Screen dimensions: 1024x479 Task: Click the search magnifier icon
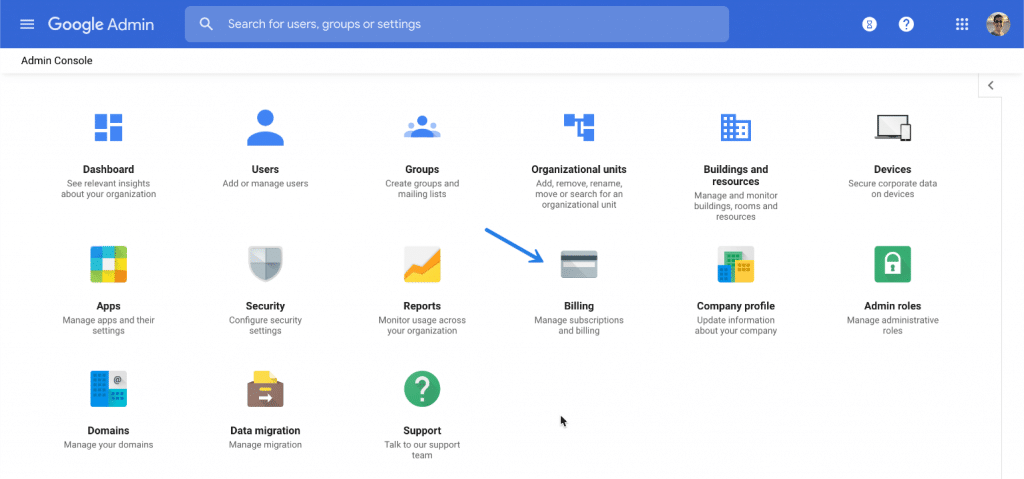[x=206, y=24]
